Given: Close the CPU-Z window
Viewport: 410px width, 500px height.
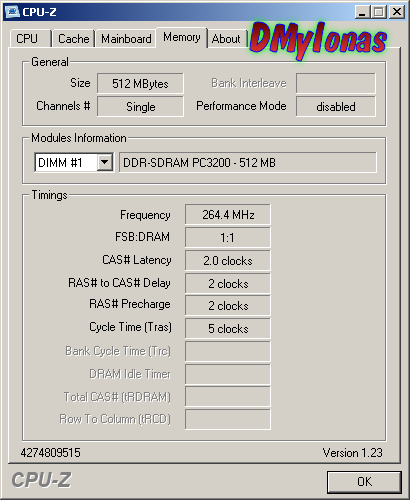Looking at the screenshot, I should [397, 12].
